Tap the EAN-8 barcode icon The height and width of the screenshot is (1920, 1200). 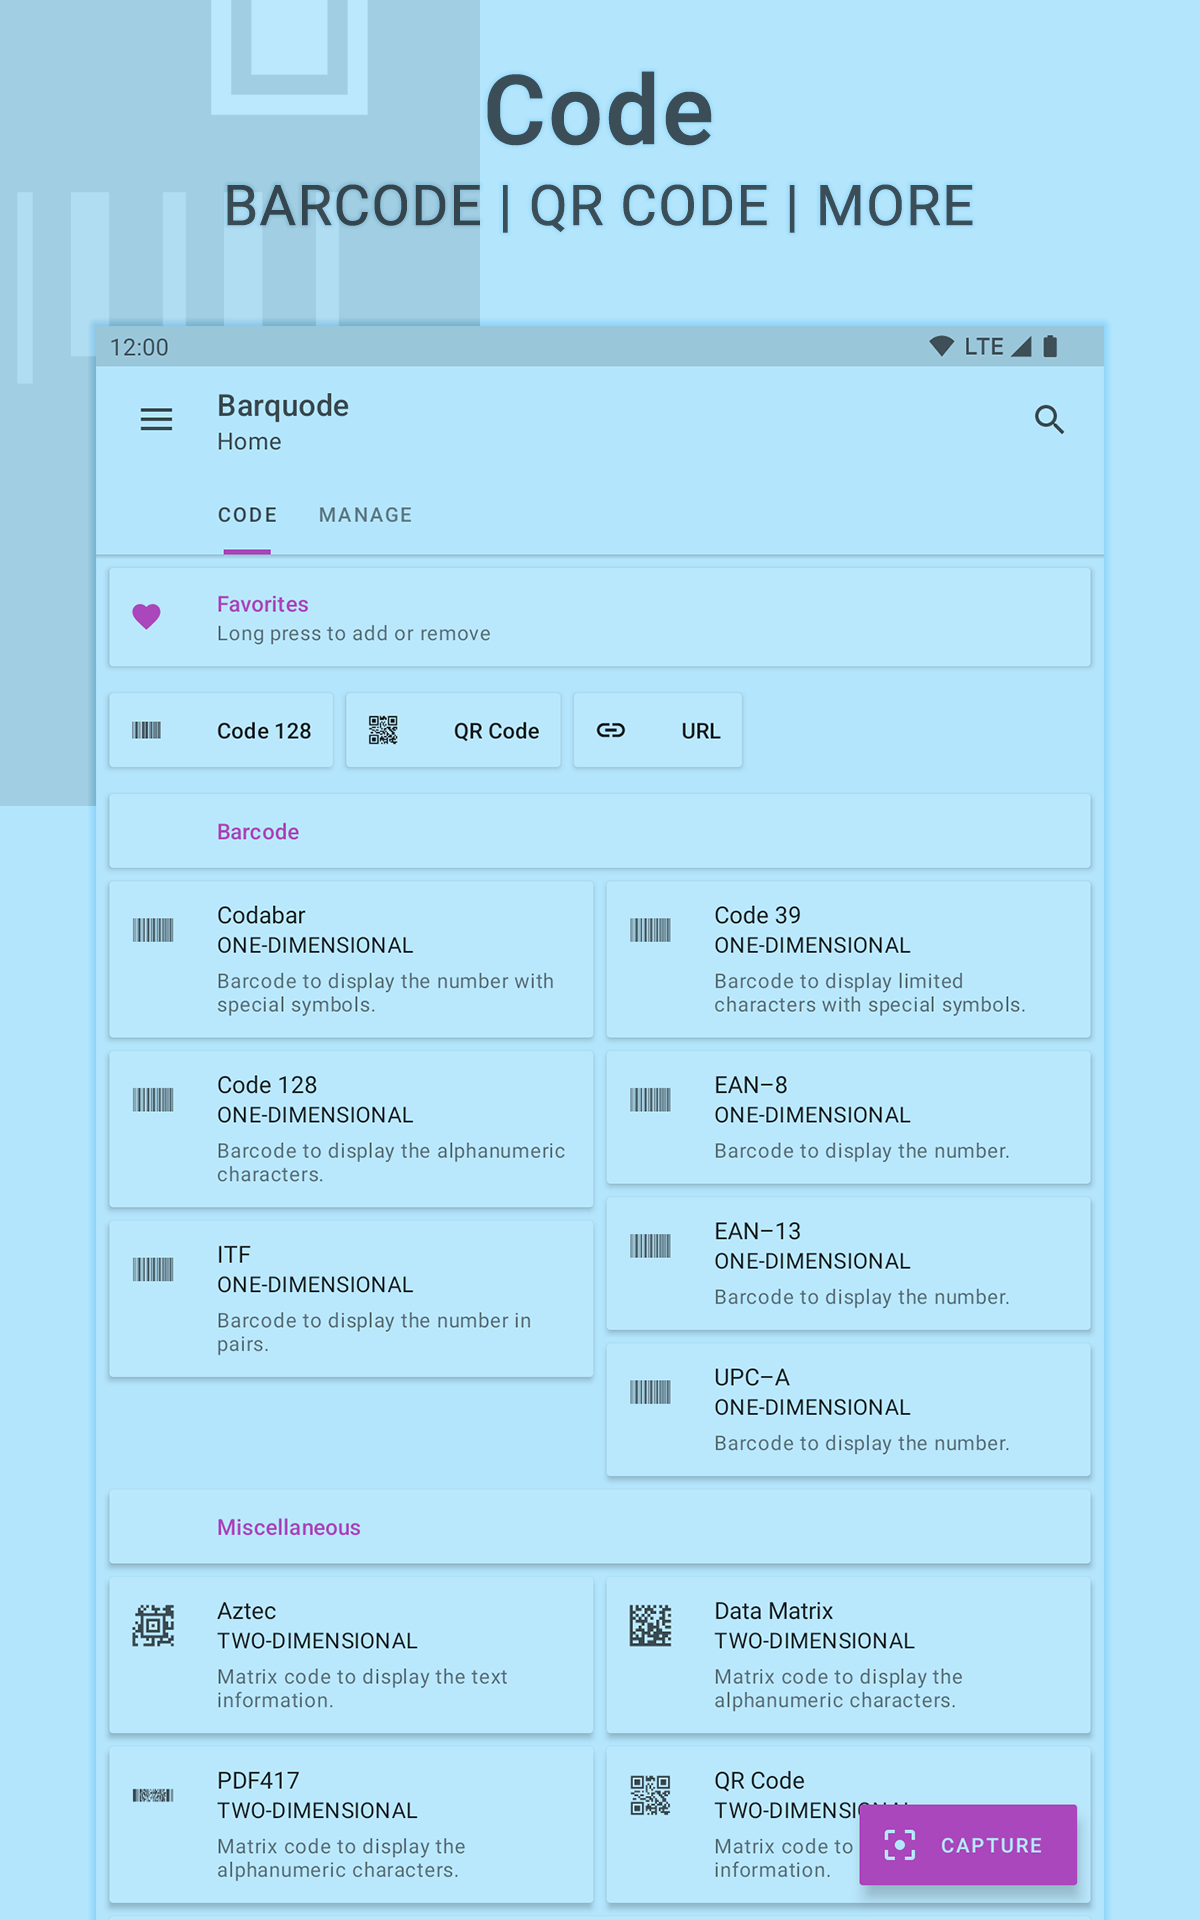(x=650, y=1100)
